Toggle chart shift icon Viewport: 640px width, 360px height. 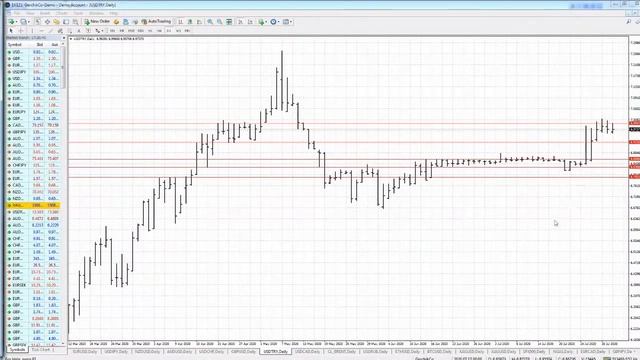[x=250, y=22]
